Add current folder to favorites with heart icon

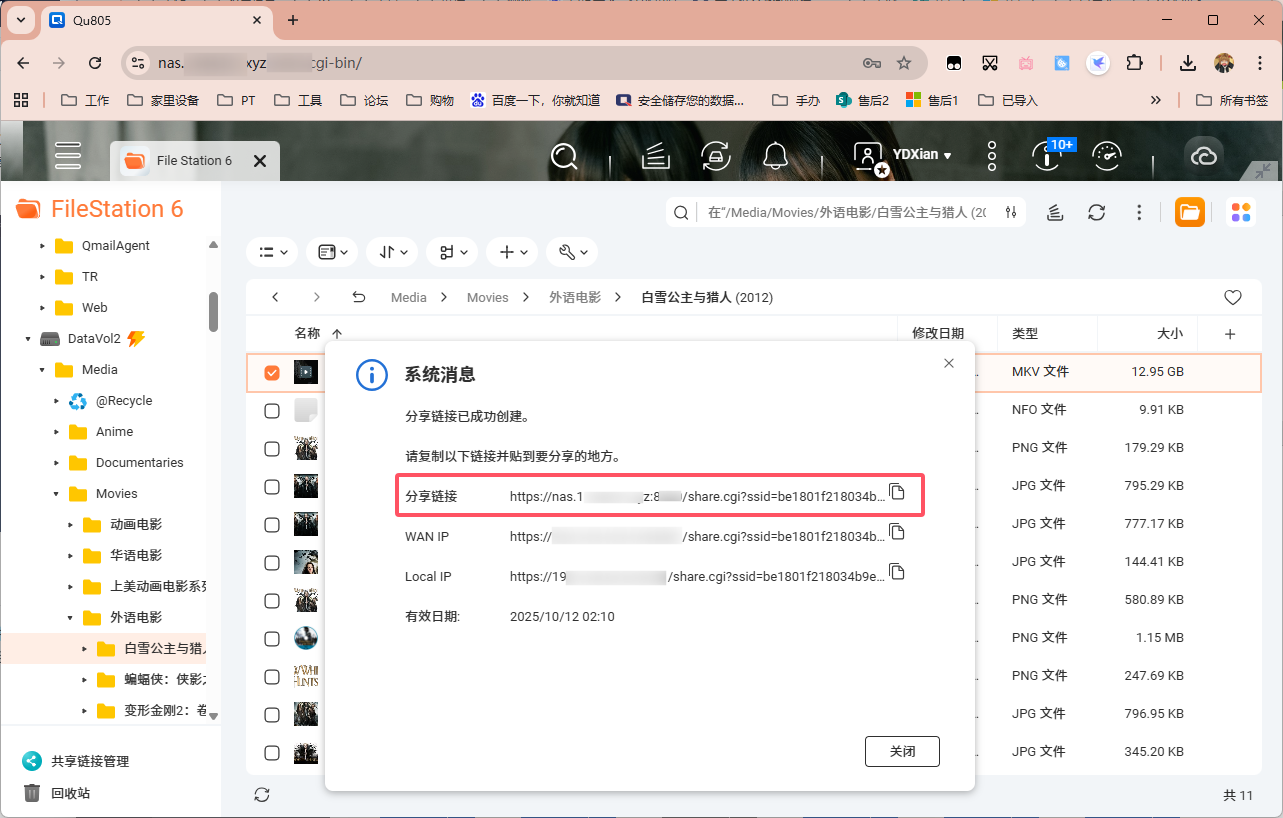click(1233, 297)
